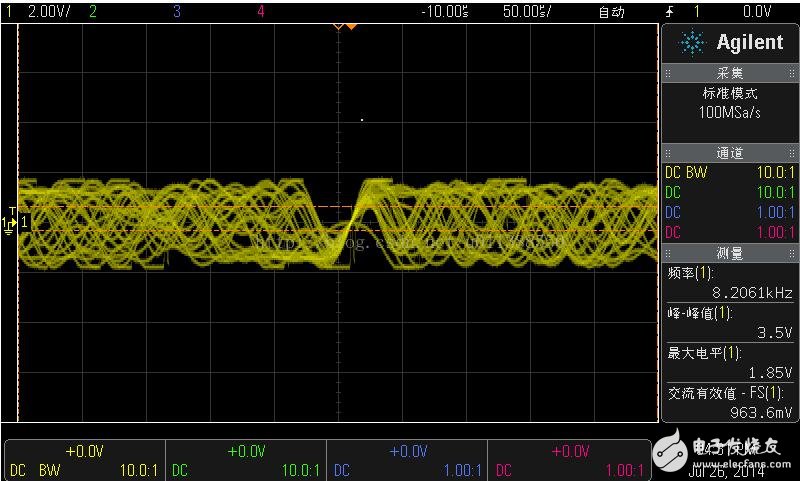
Task: Toggle channel 2 in the top bar
Action: pos(93,12)
